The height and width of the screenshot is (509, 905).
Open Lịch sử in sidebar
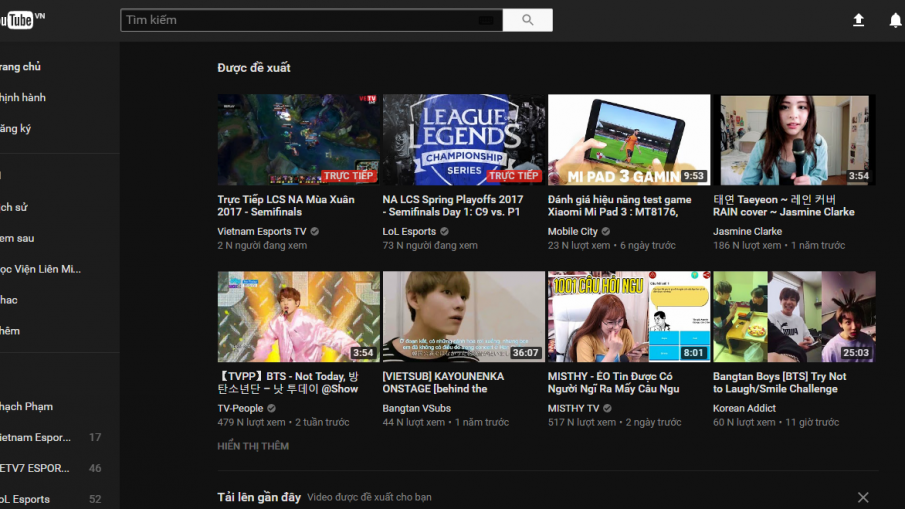(14, 207)
